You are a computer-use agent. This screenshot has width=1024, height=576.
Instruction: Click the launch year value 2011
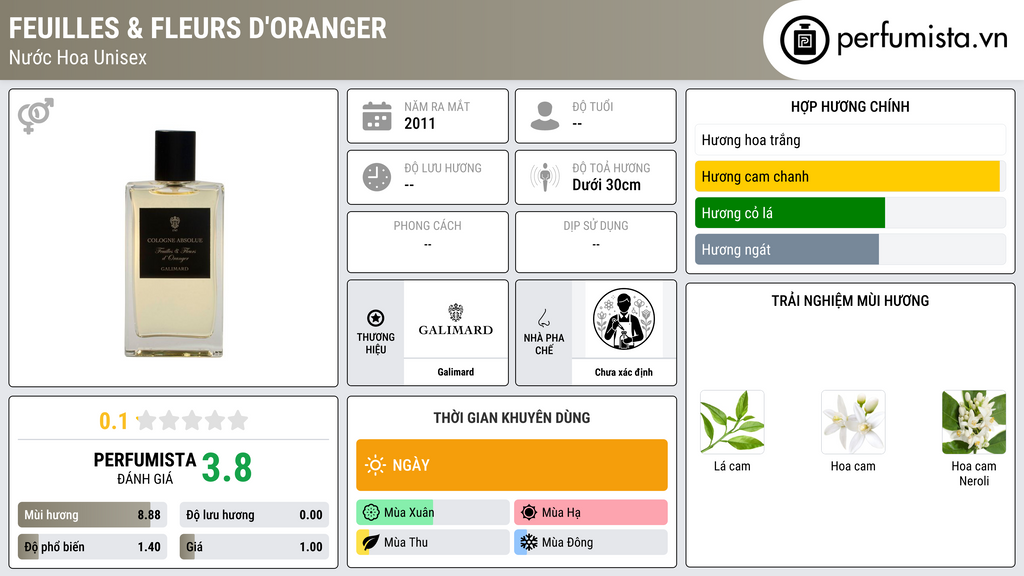(x=419, y=123)
